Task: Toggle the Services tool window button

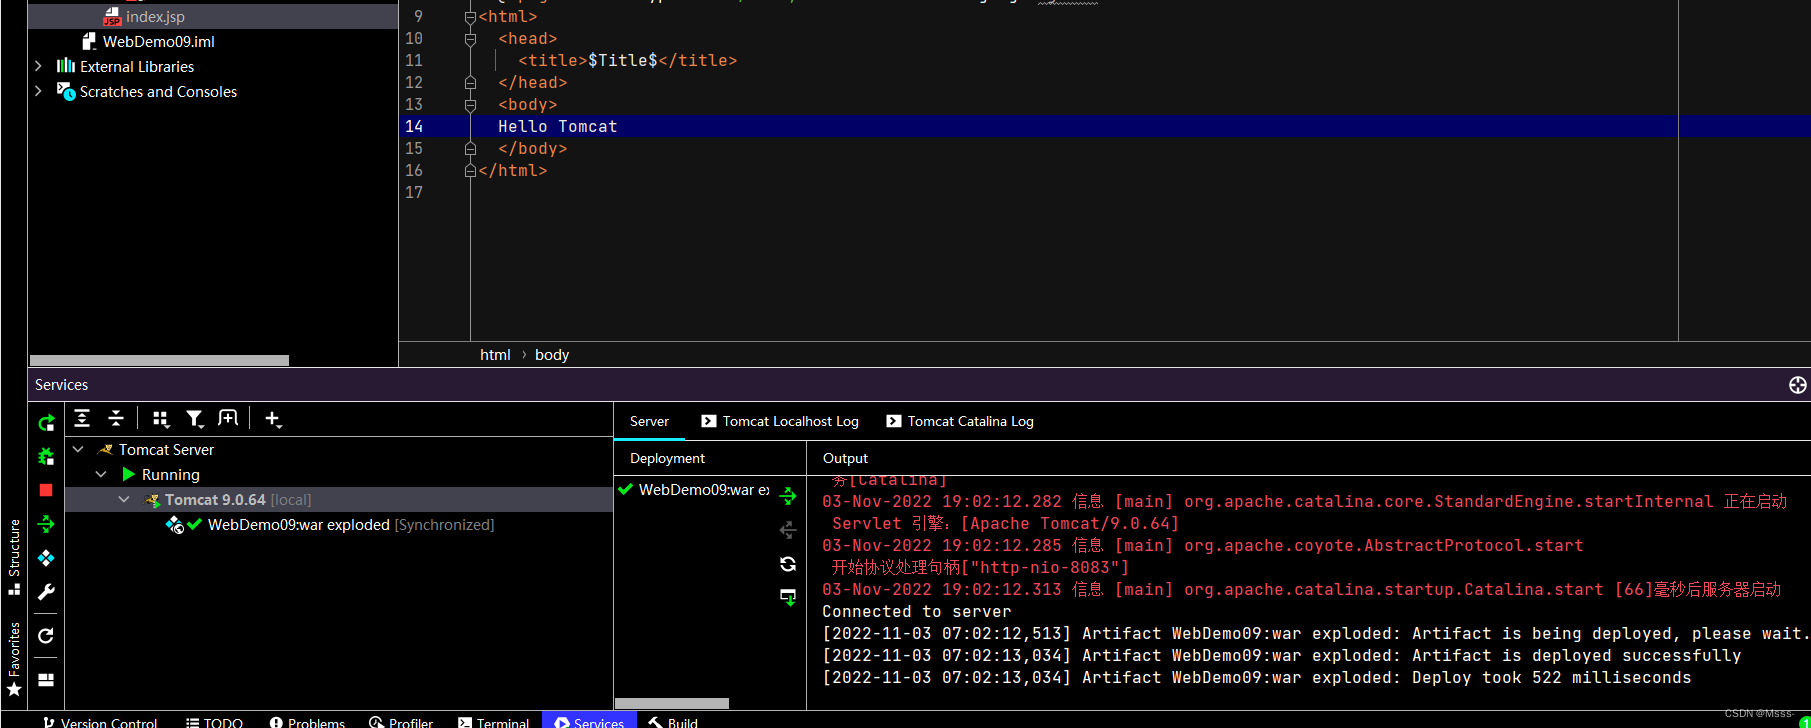Action: click(589, 721)
